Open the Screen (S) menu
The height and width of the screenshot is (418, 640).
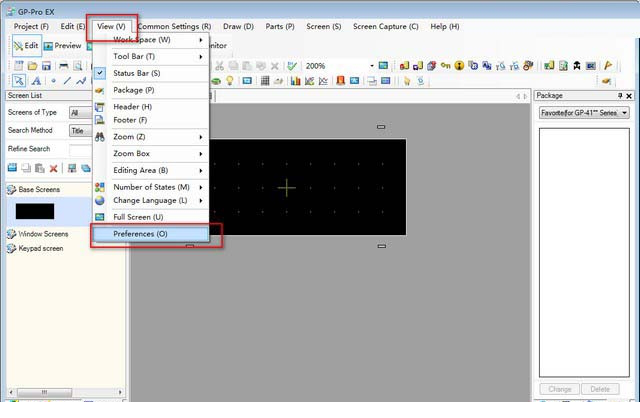pos(324,26)
